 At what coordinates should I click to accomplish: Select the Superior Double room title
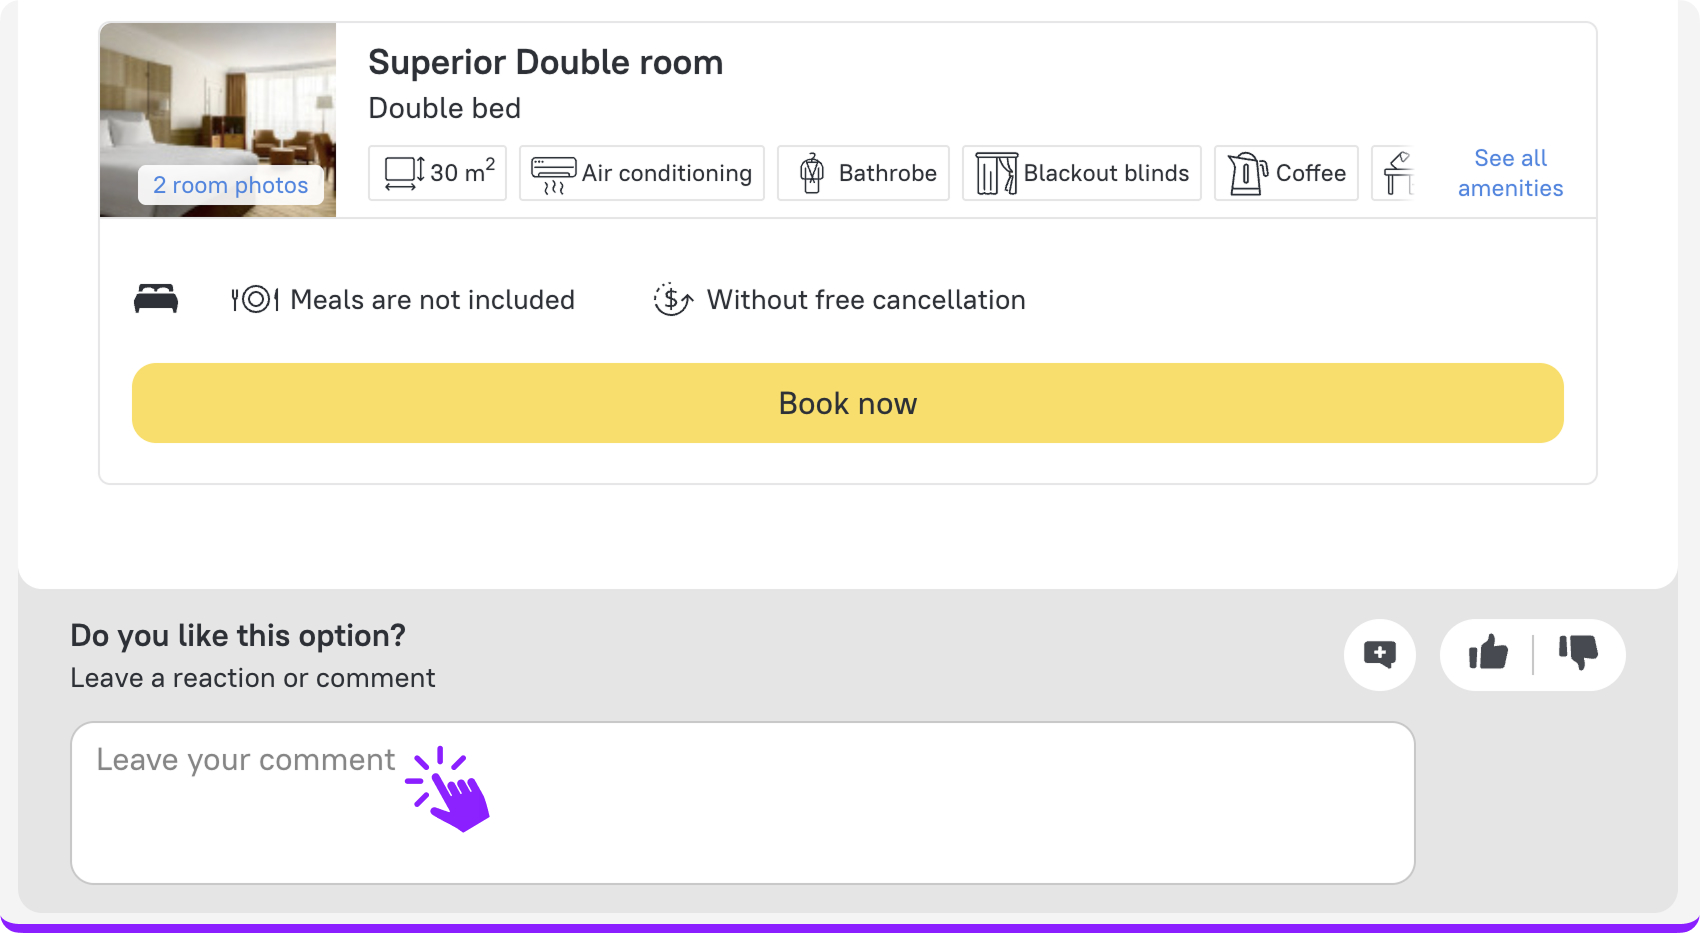545,62
